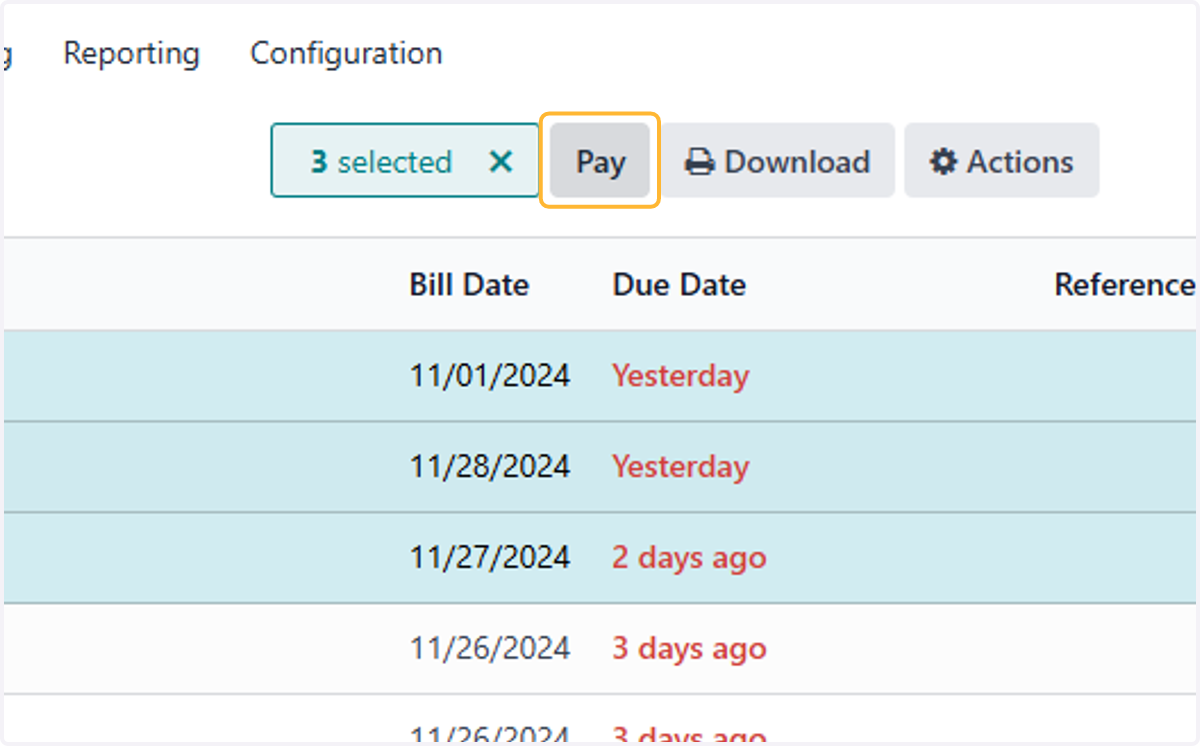Click the Pay button
Screen dimensions: 1200x746
tap(600, 161)
